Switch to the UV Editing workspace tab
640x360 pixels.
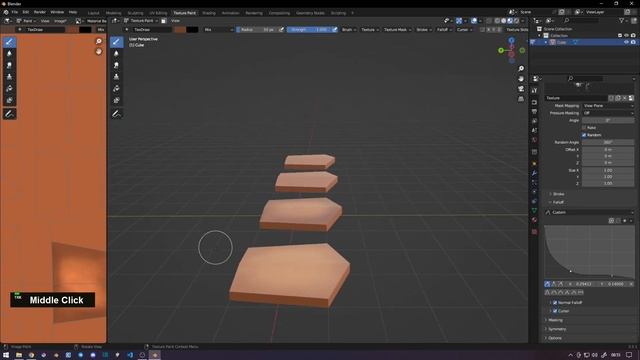click(x=158, y=13)
